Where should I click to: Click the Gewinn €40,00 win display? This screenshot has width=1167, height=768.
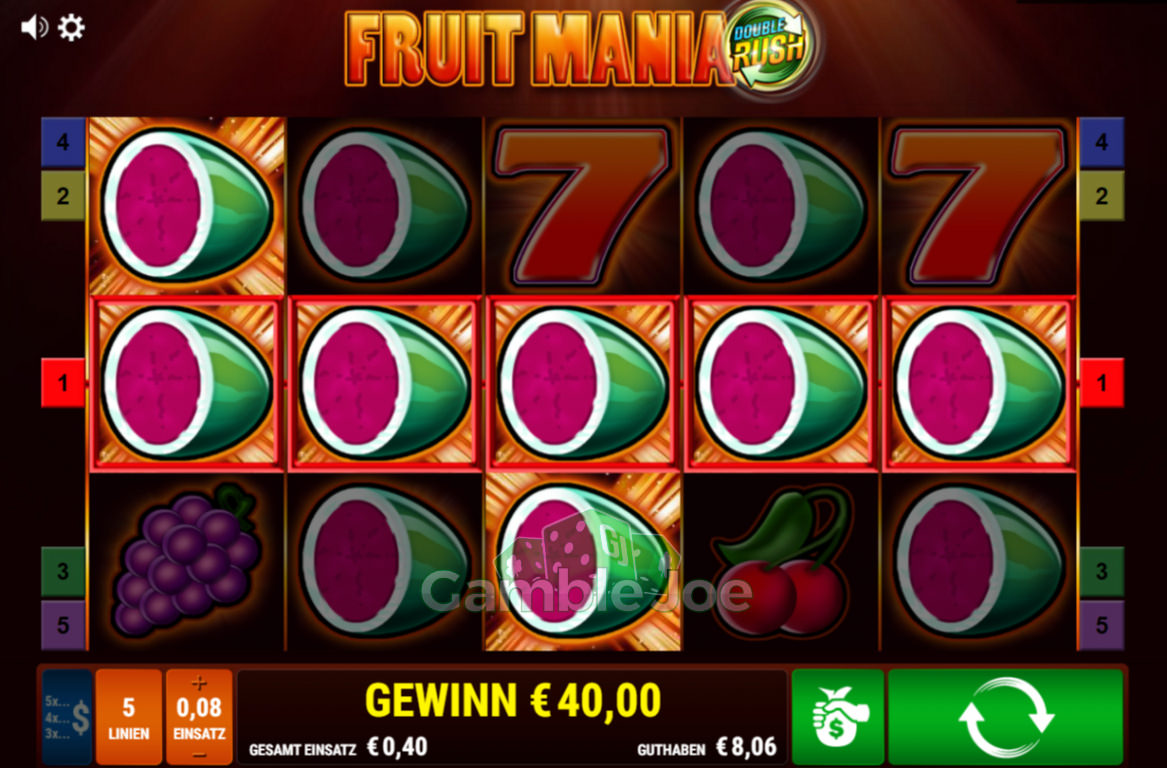coord(513,700)
